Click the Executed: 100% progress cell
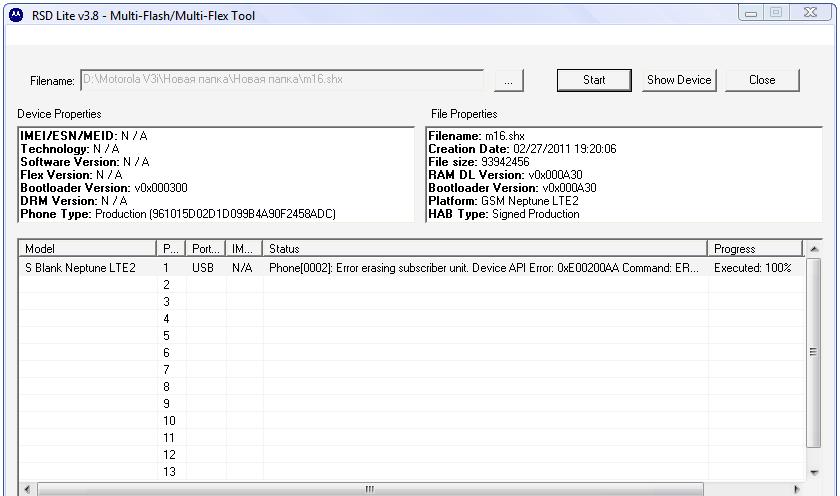Screen dimensions: 840x496 point(752,268)
